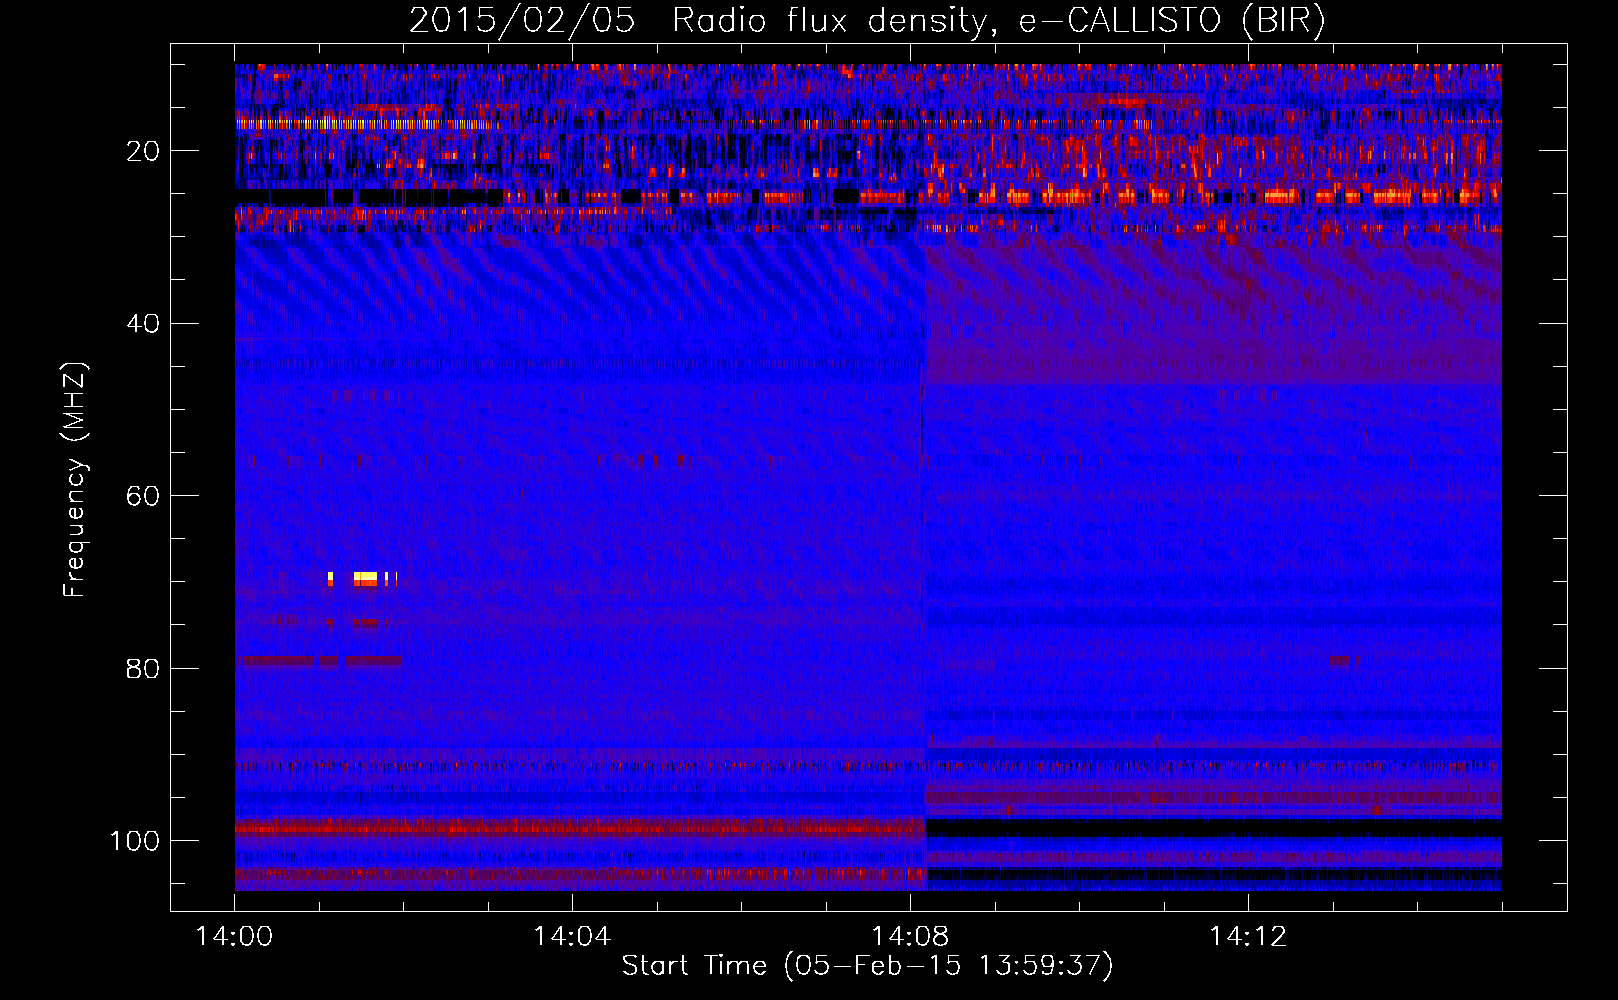Image resolution: width=1618 pixels, height=1000 pixels.
Task: Click the 40 frequency tick label
Action: [x=143, y=324]
